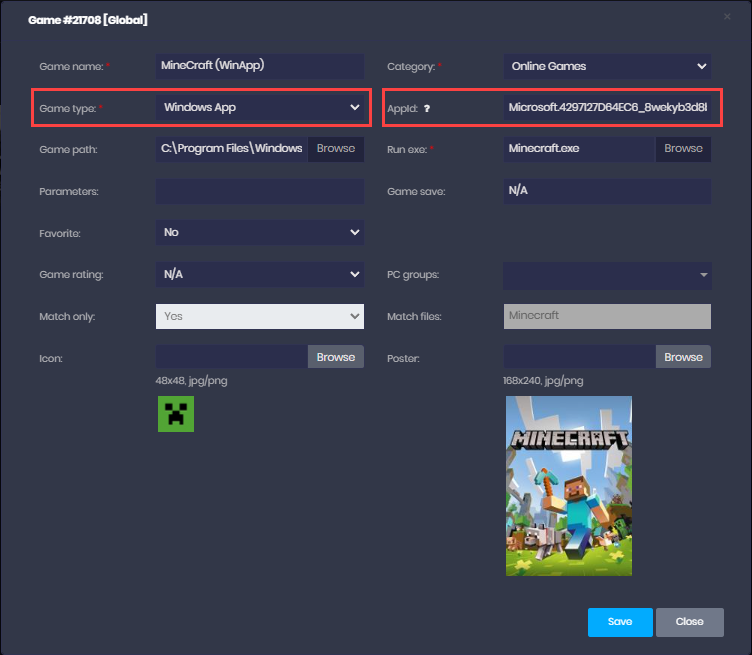The height and width of the screenshot is (655, 752).
Task: Browse for a Poster image
Action: (683, 357)
